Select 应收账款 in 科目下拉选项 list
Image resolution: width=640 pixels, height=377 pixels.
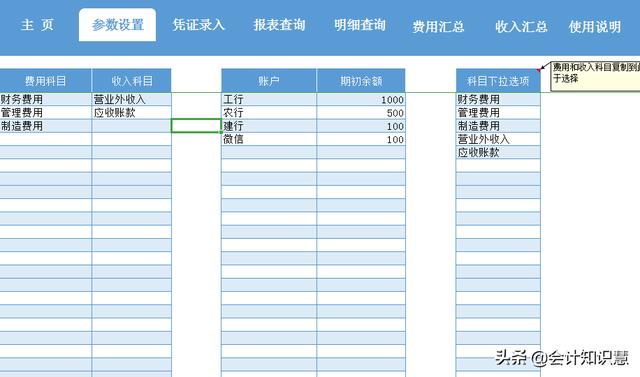coord(498,153)
